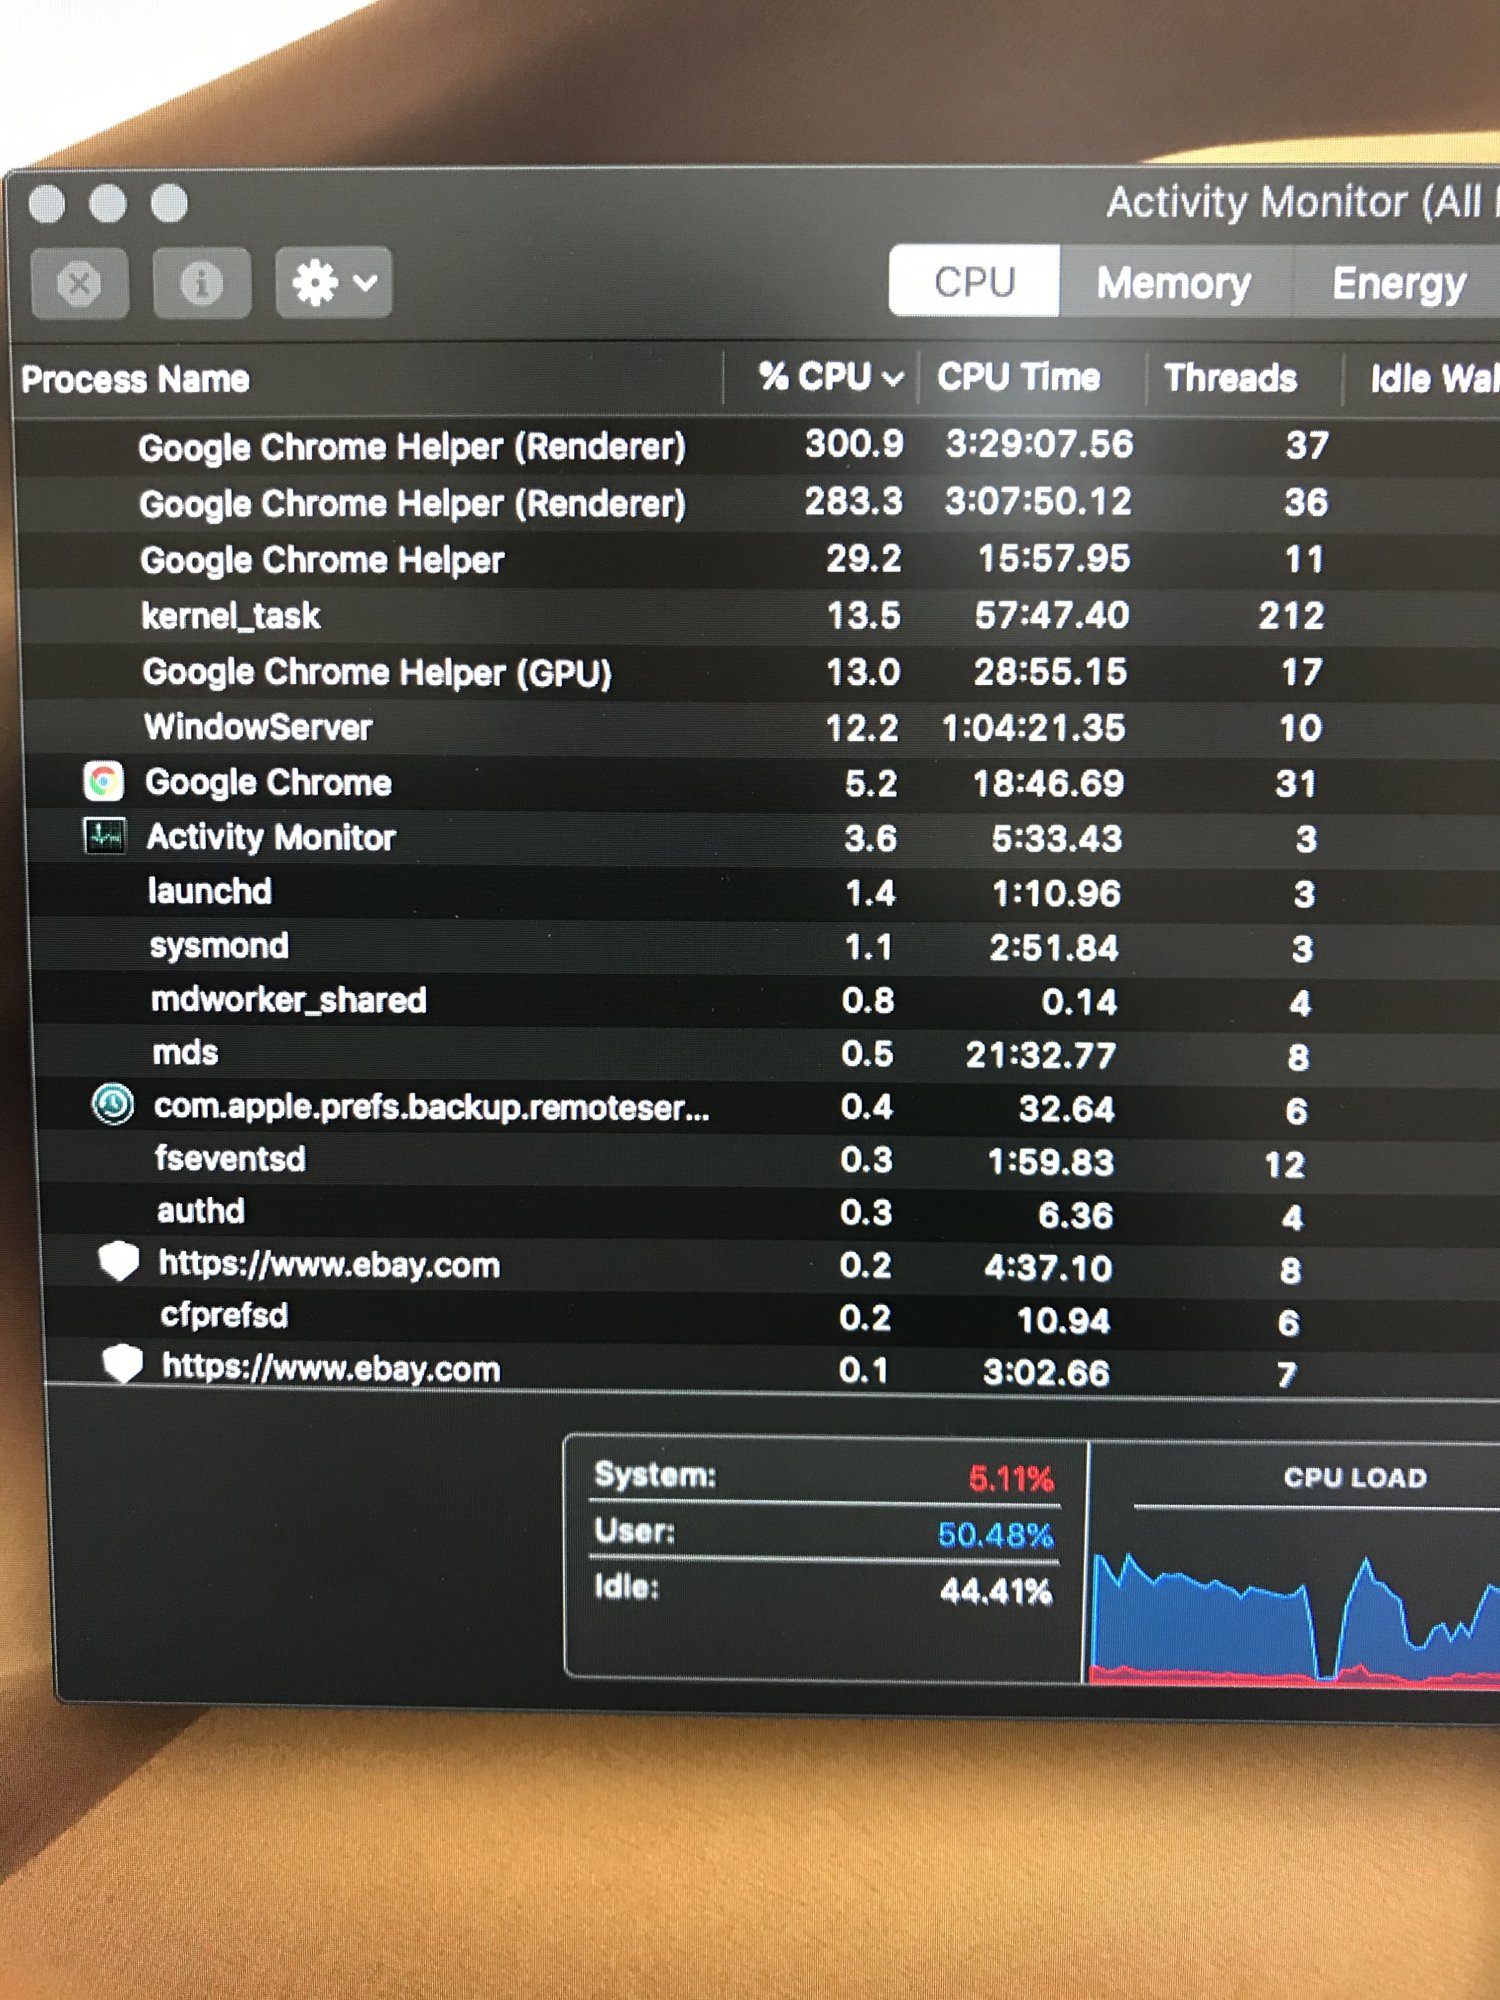Toggle sort order on % CPU column
This screenshot has width=1500, height=2000.
click(830, 377)
